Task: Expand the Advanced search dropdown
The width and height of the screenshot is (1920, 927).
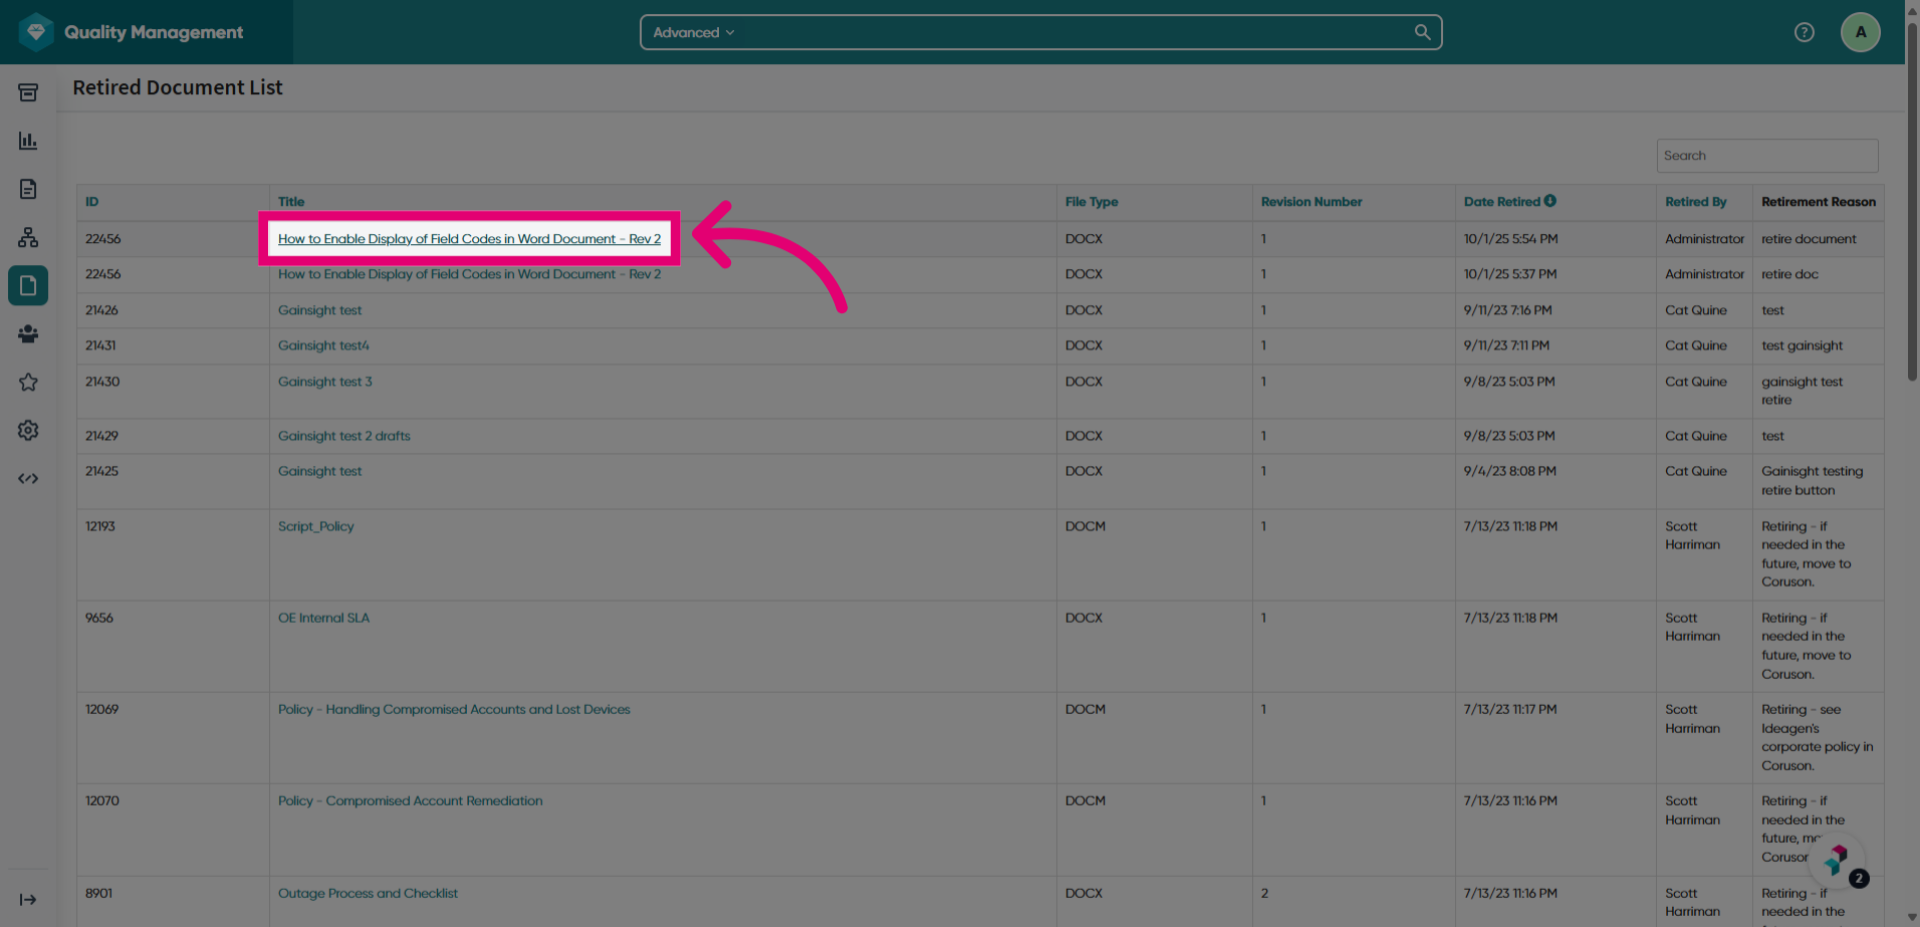Action: click(694, 32)
